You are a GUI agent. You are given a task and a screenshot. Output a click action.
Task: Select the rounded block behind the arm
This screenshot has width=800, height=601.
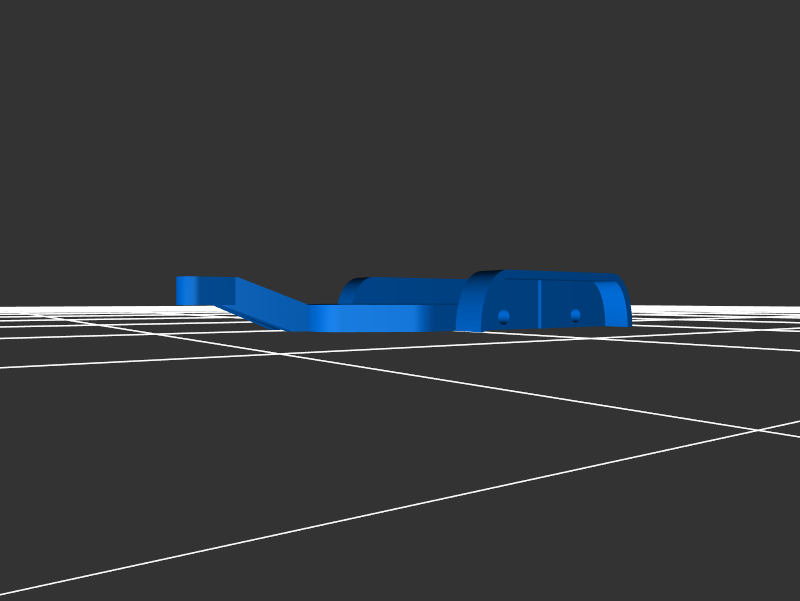pyautogui.click(x=400, y=290)
